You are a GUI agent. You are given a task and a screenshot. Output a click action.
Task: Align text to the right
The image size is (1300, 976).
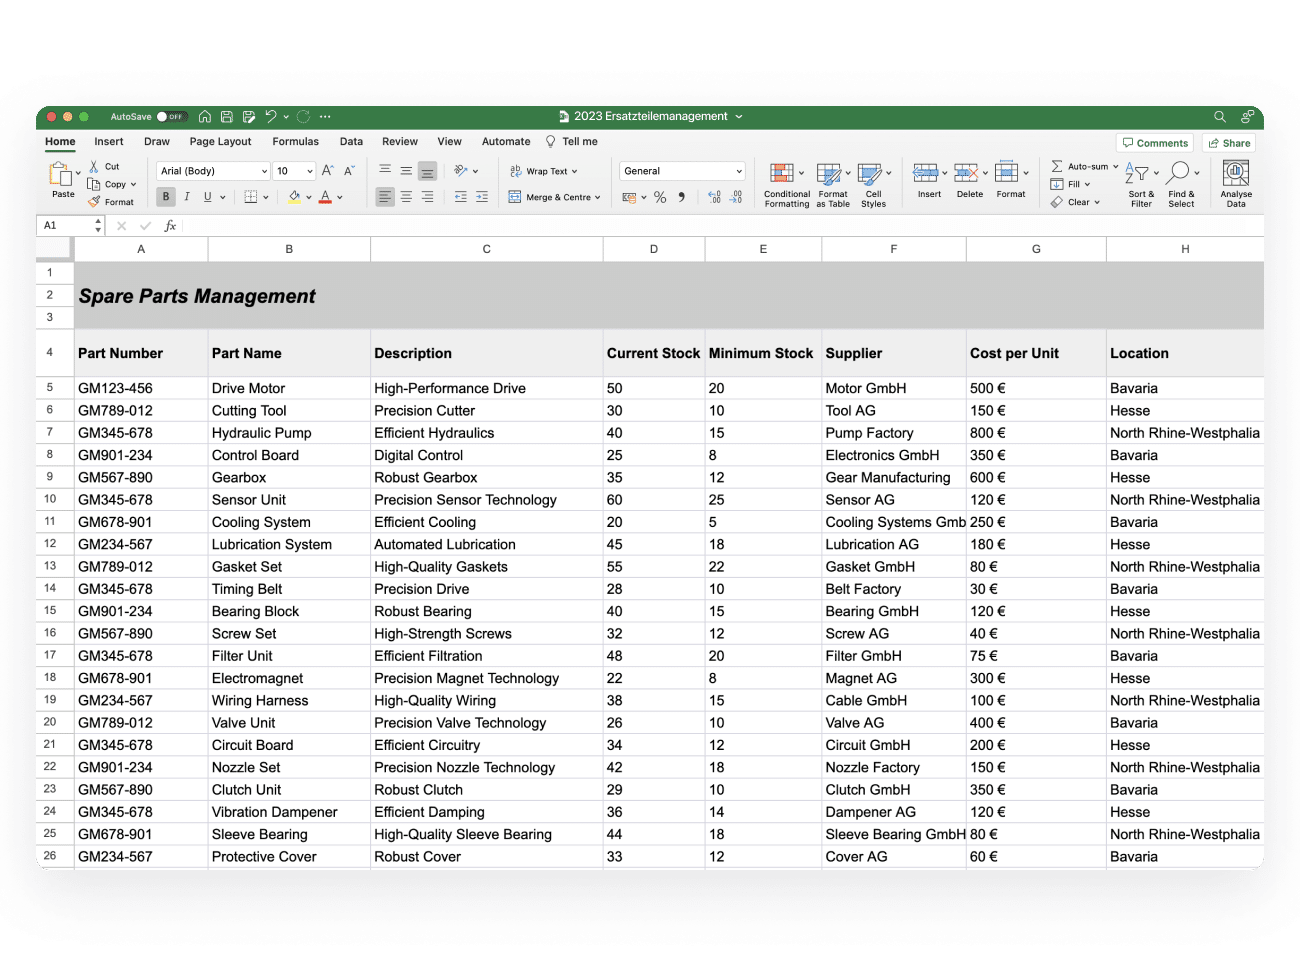coord(427,197)
